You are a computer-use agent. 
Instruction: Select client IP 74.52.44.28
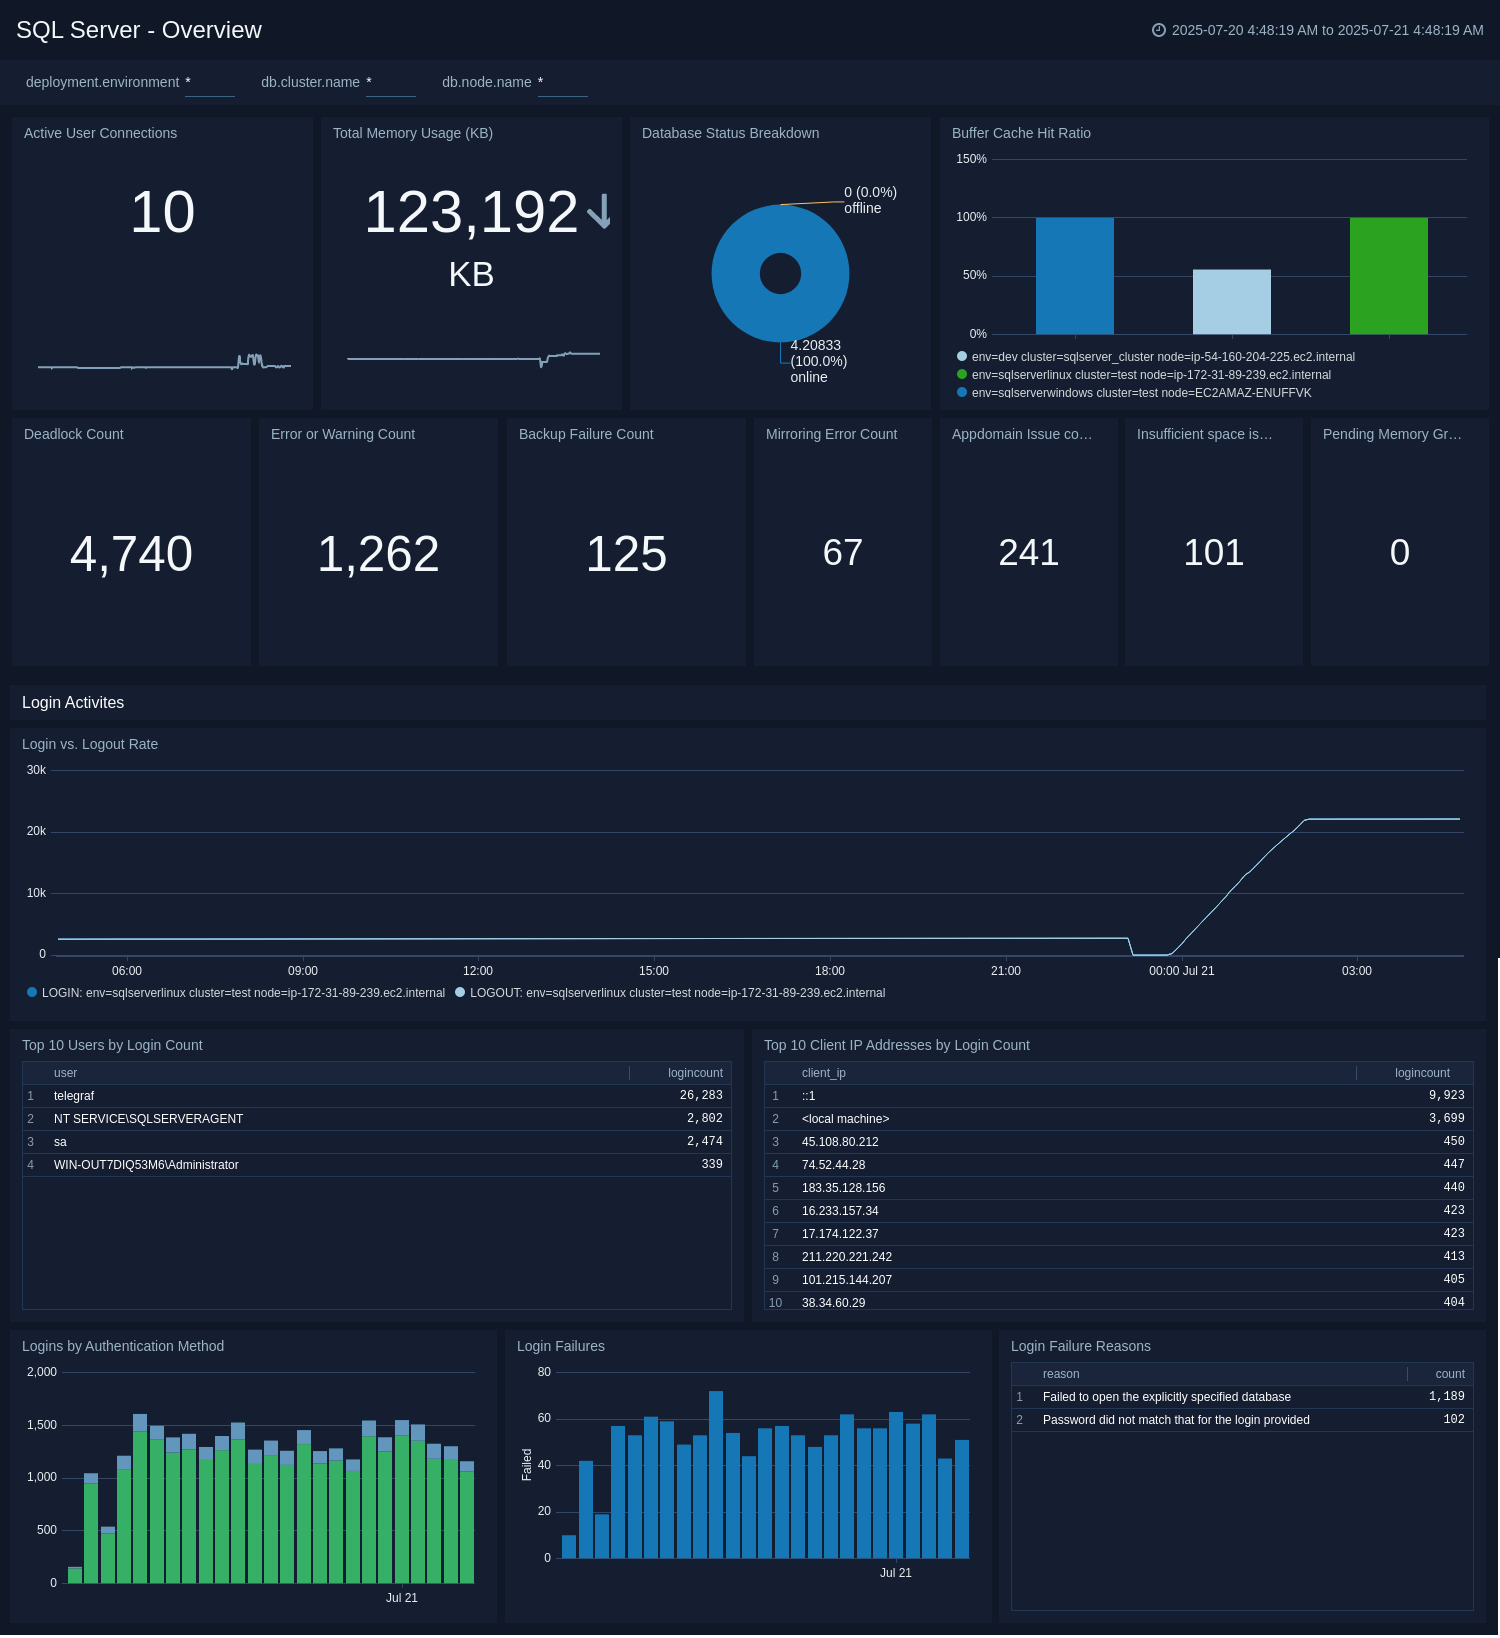tap(1119, 1165)
